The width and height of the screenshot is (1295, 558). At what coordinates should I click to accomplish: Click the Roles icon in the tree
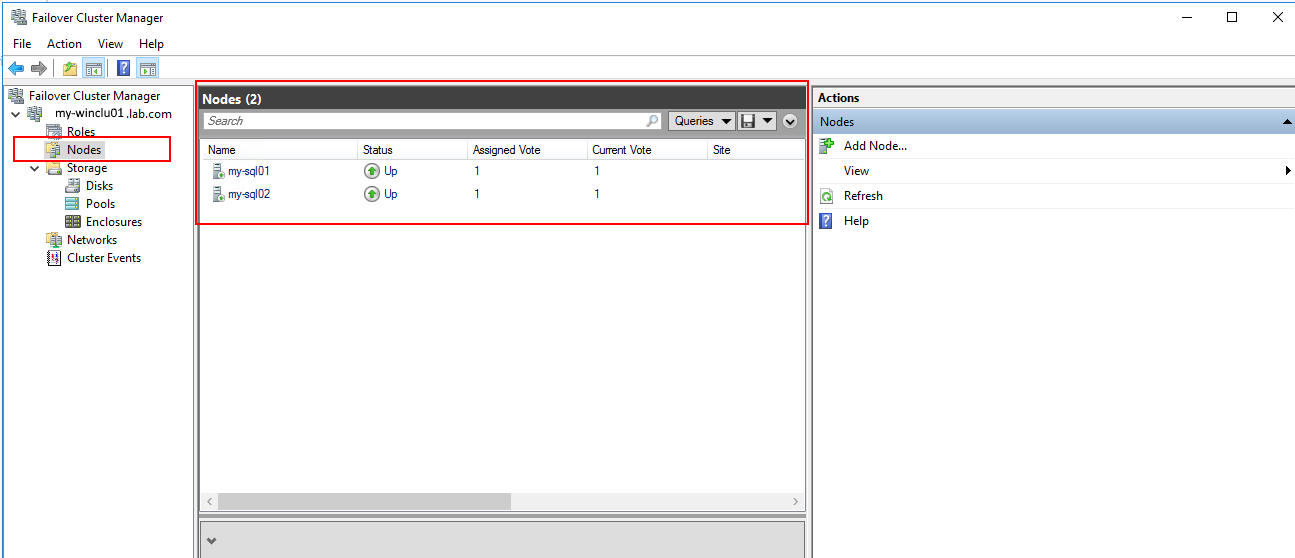coord(54,132)
